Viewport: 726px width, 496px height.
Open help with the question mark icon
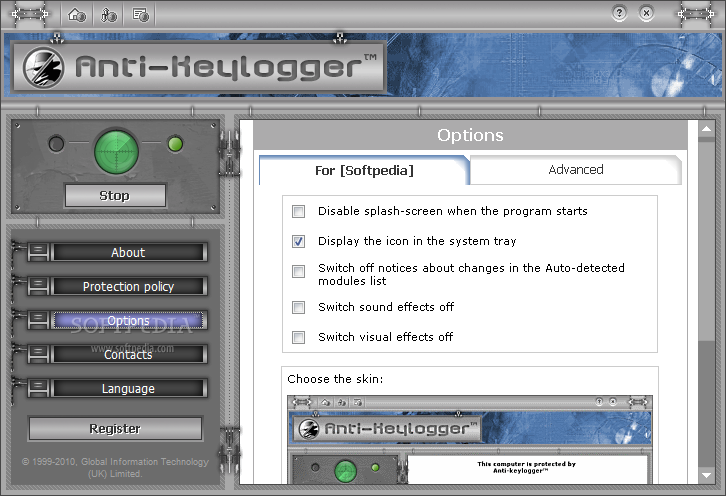[x=619, y=13]
